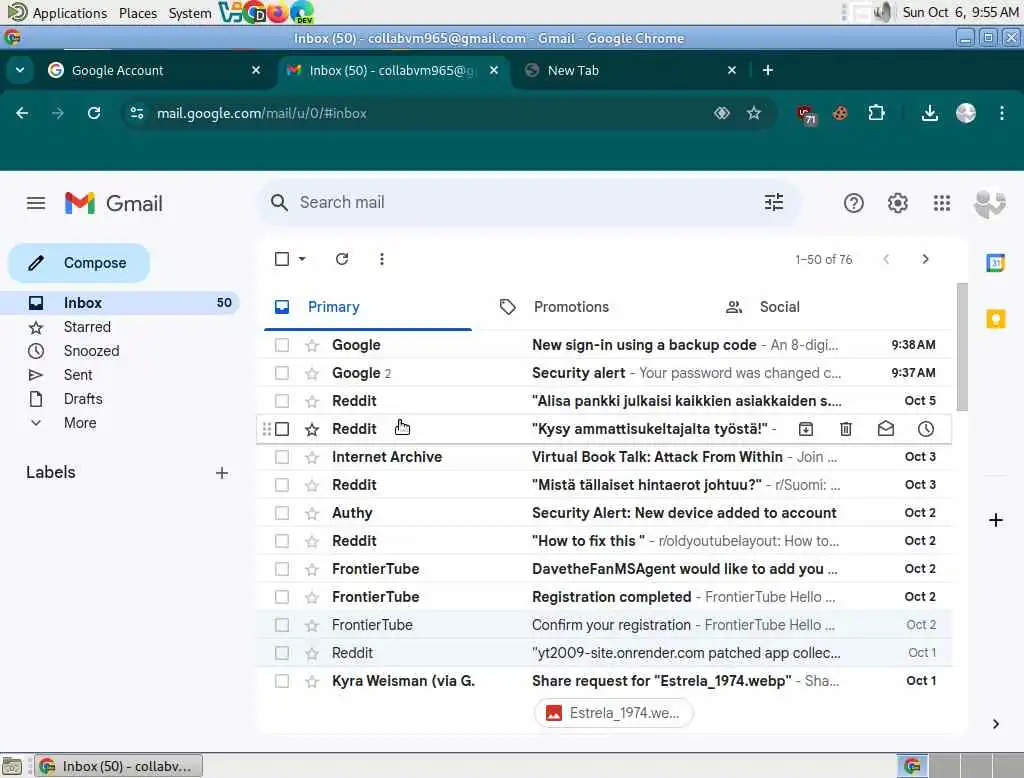Select the Authy email checkbox

point(282,513)
